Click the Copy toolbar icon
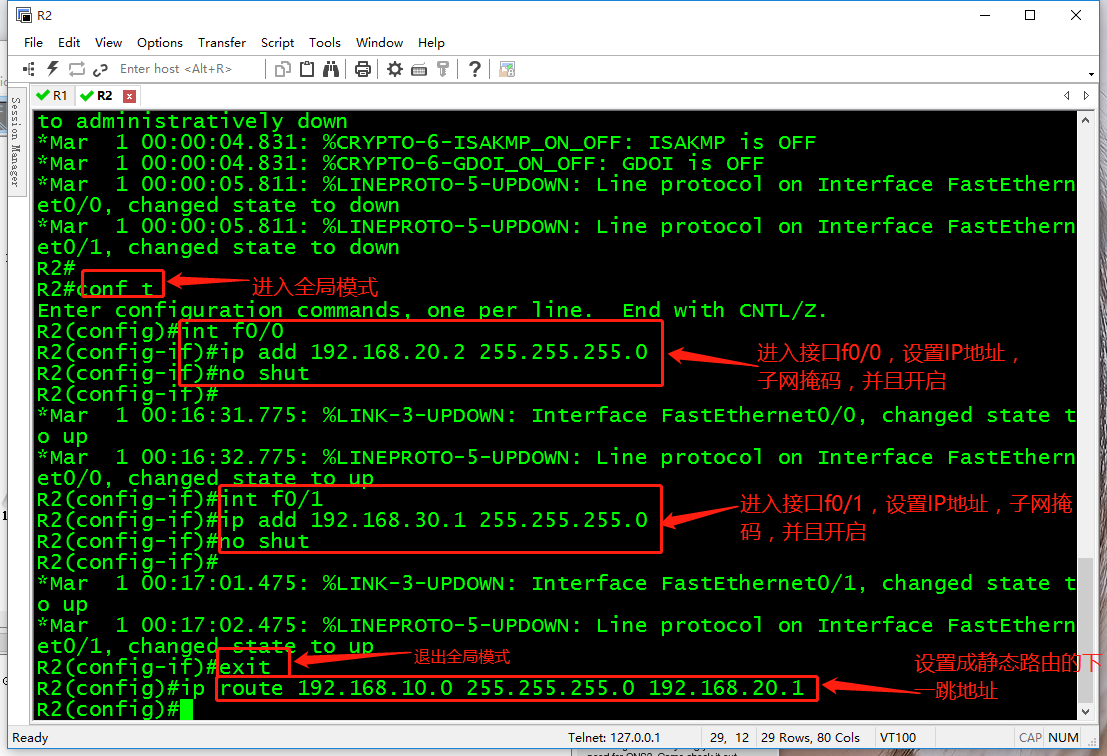This screenshot has height=756, width=1107. [282, 69]
